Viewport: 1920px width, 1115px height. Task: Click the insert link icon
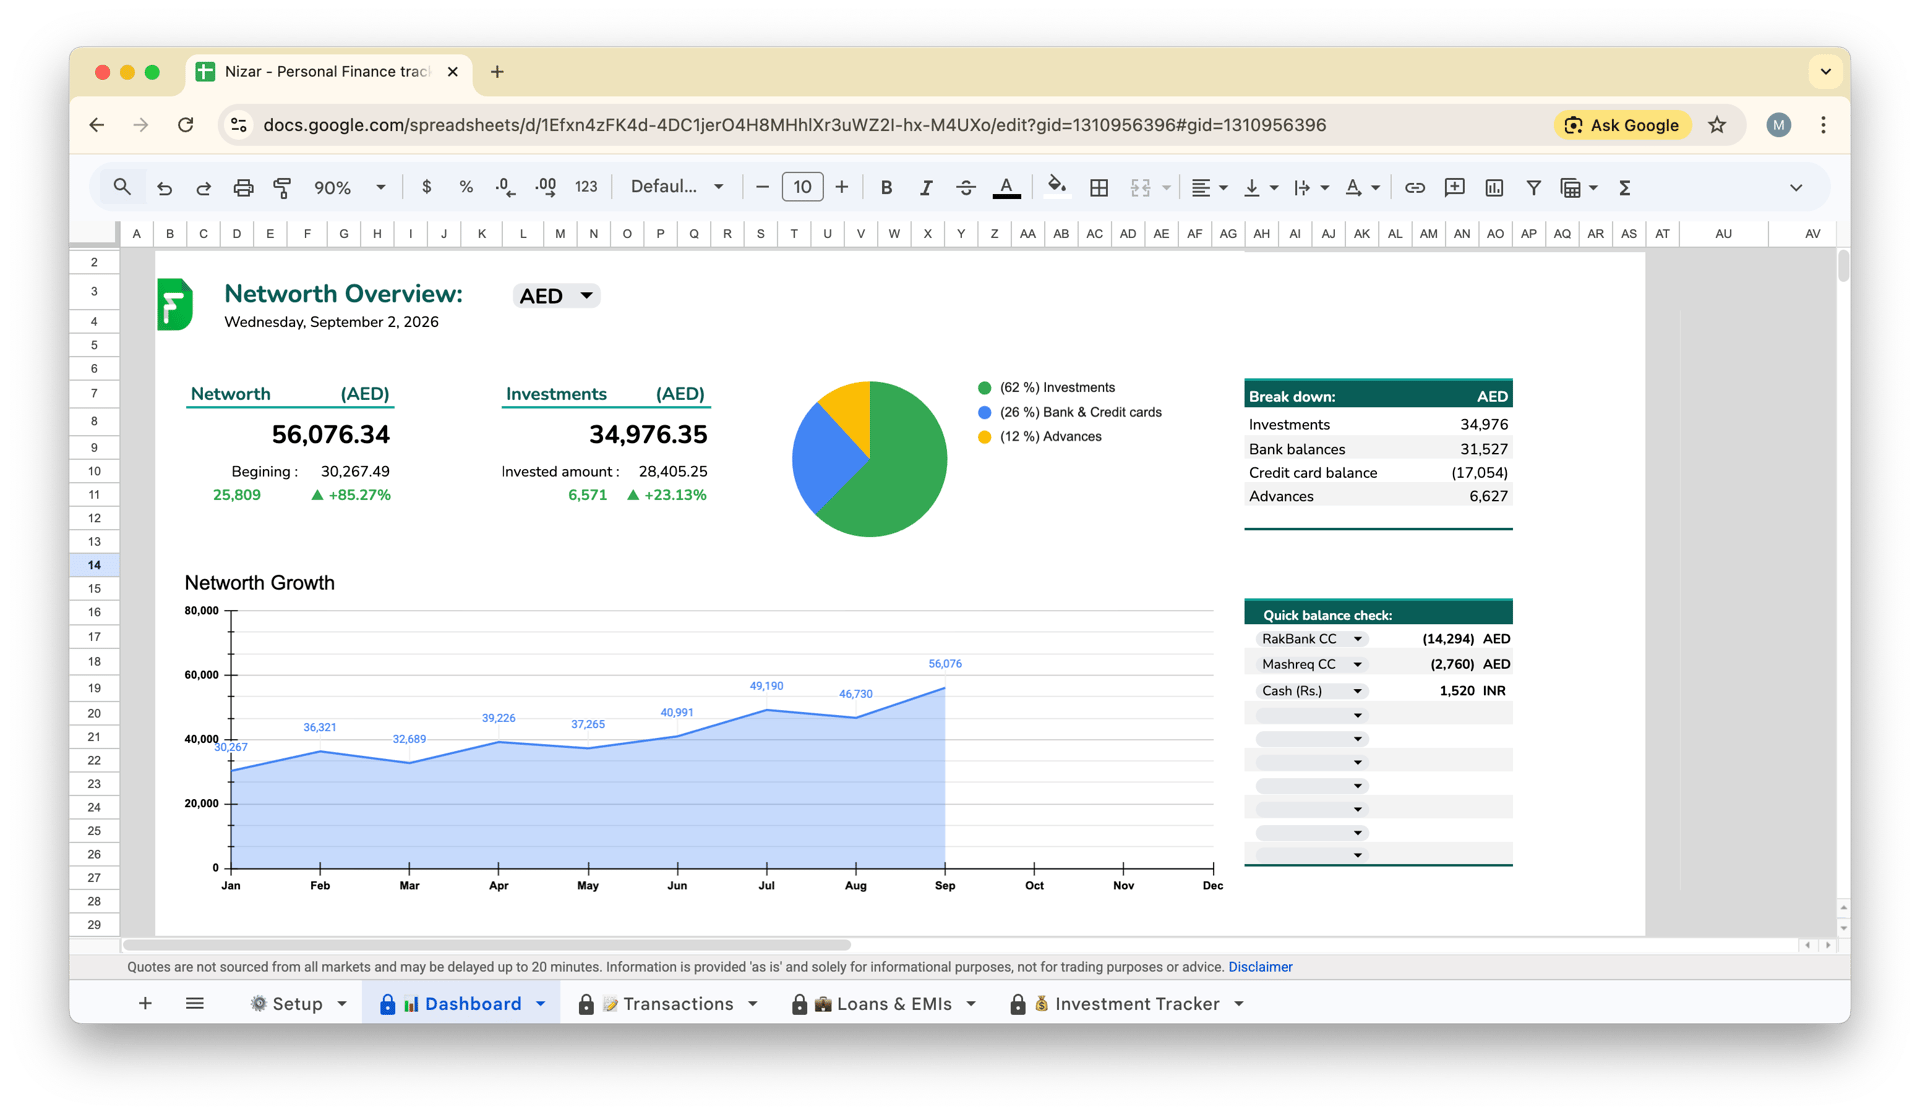(x=1414, y=187)
